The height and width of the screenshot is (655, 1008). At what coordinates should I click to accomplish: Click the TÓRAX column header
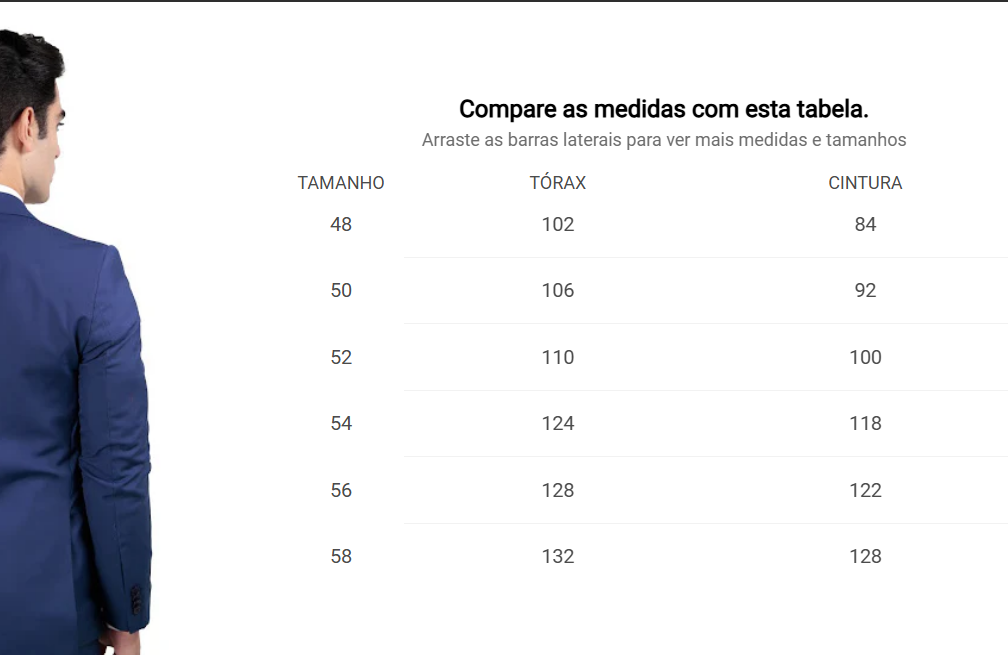pos(558,183)
